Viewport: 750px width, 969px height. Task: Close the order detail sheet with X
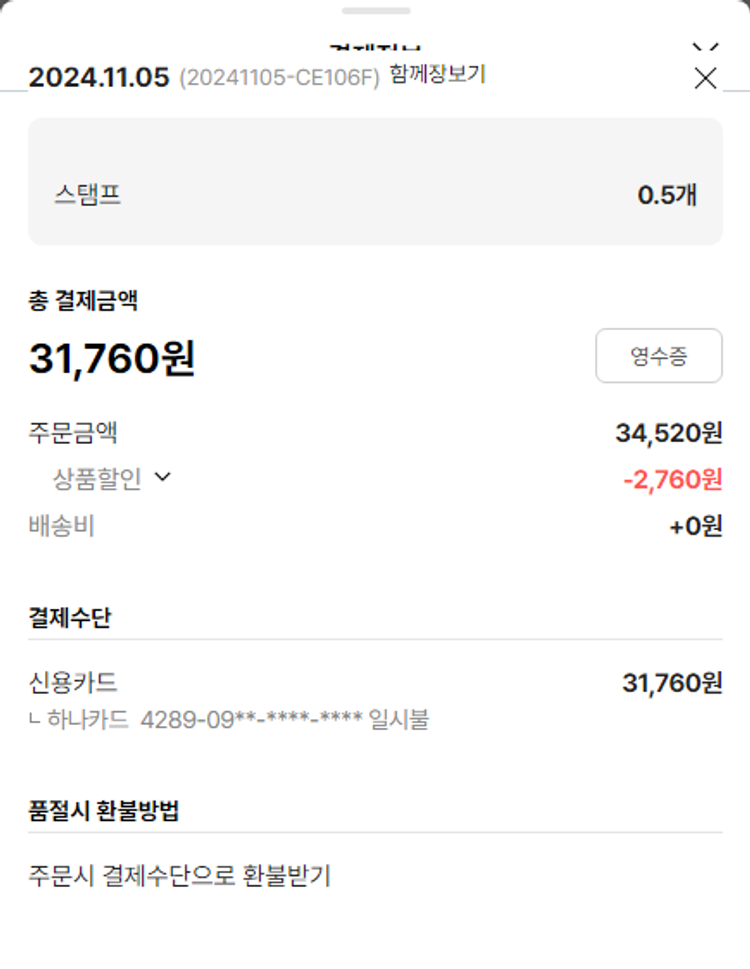[x=705, y=78]
